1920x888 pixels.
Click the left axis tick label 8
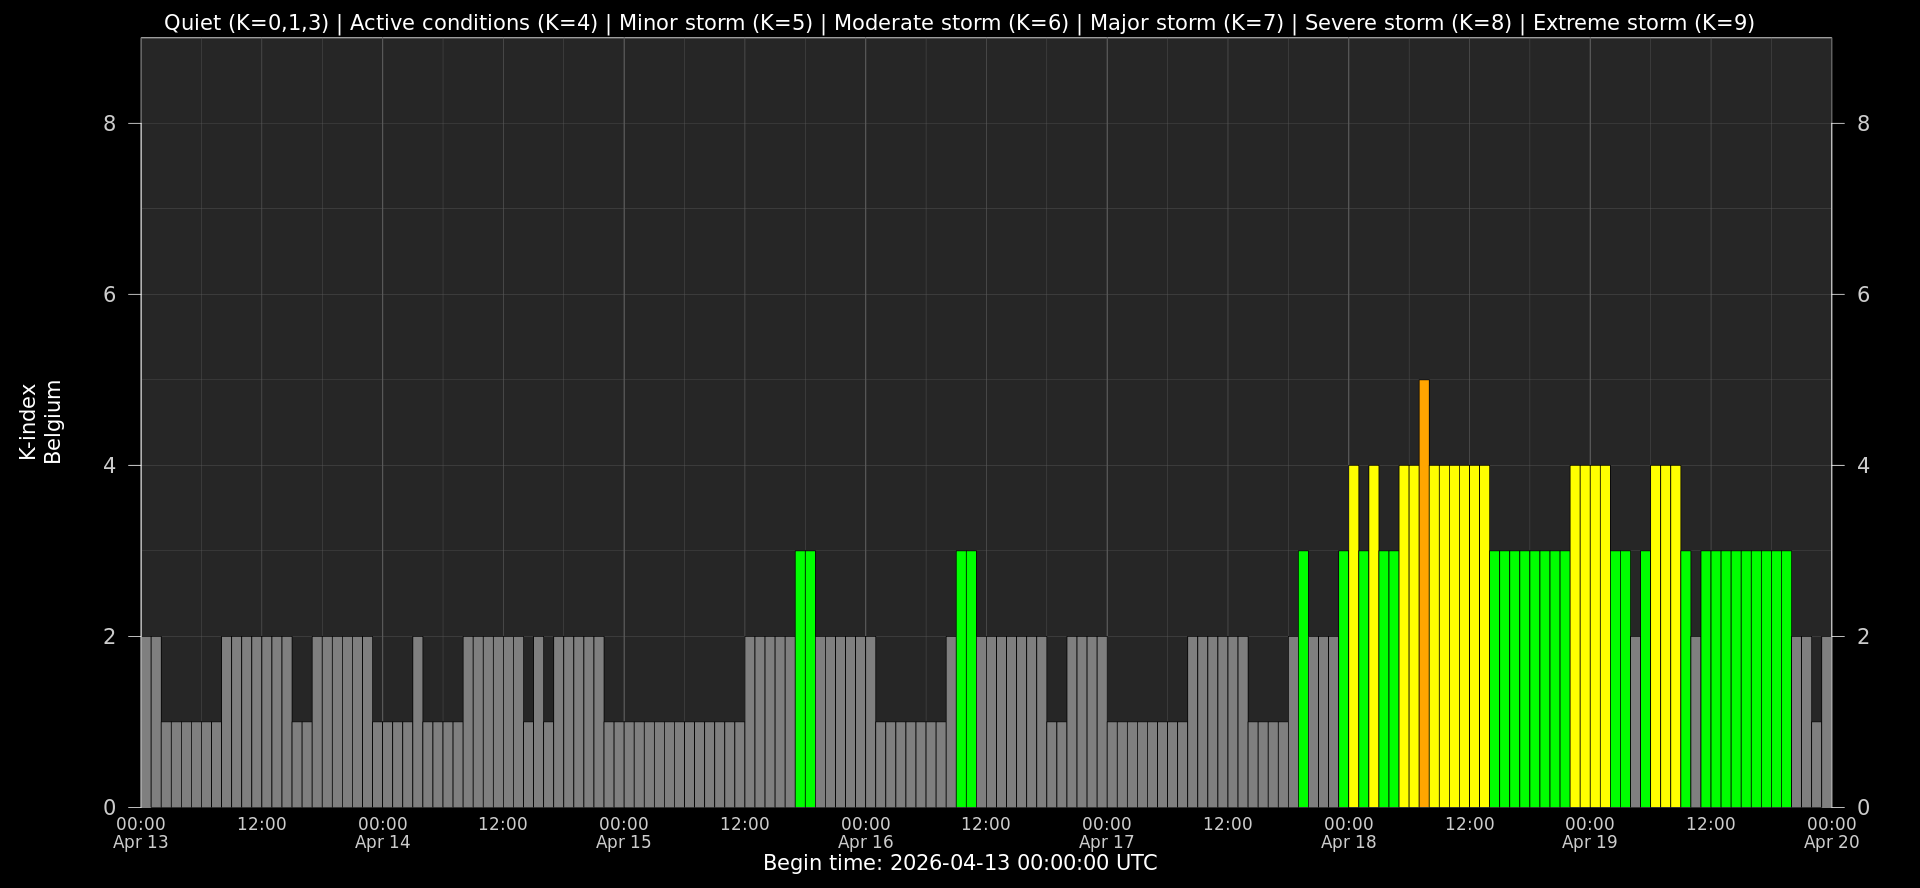pyautogui.click(x=110, y=124)
